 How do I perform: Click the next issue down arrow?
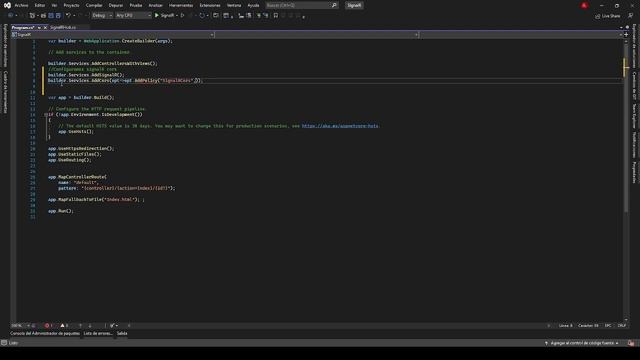point(90,326)
